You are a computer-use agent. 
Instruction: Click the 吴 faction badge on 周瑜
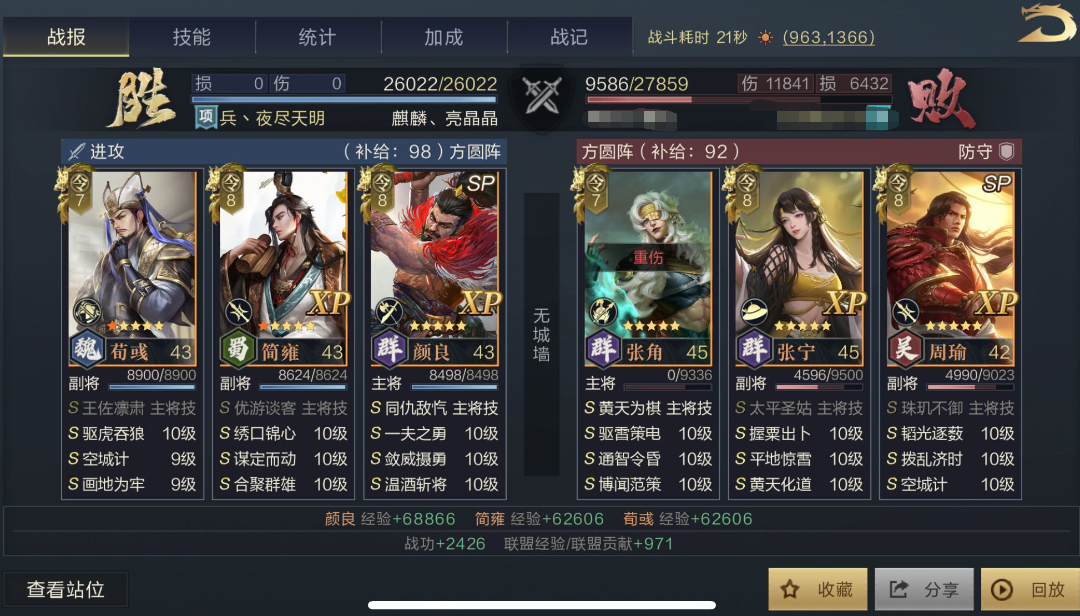coord(904,349)
